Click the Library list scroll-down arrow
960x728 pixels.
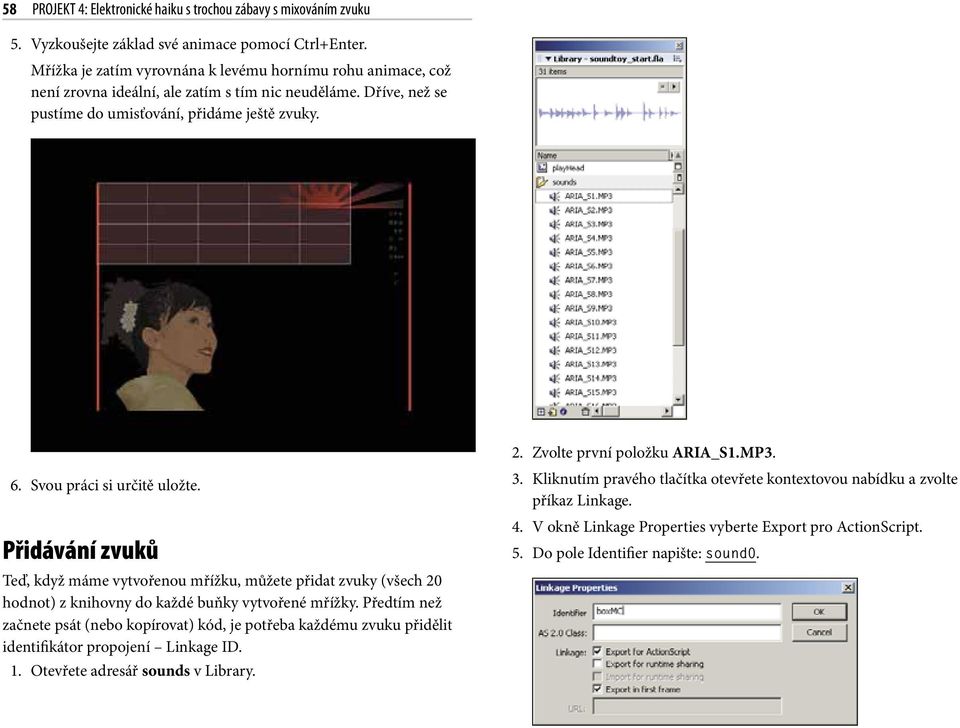(678, 399)
